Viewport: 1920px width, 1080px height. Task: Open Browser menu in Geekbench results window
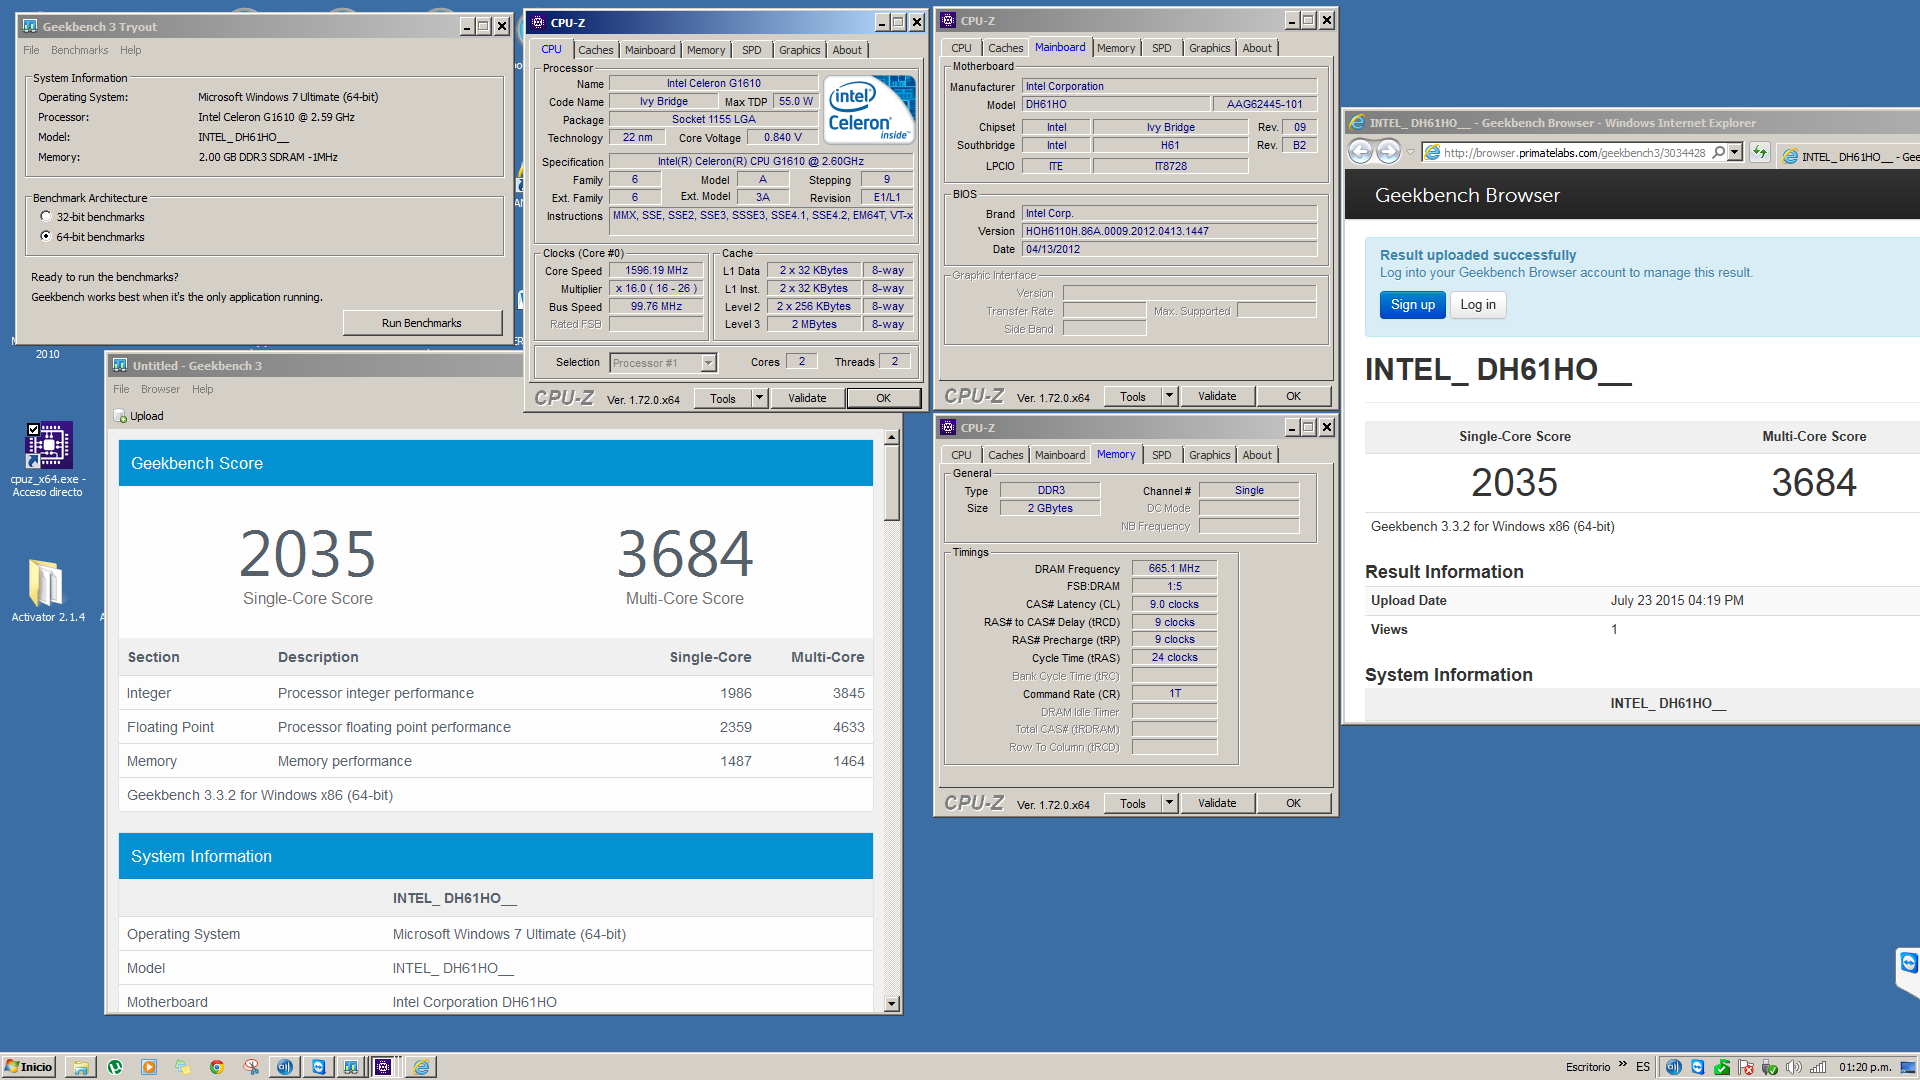click(160, 389)
